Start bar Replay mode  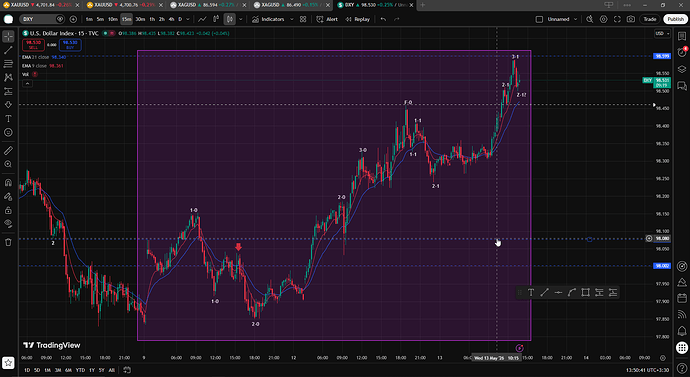point(357,19)
